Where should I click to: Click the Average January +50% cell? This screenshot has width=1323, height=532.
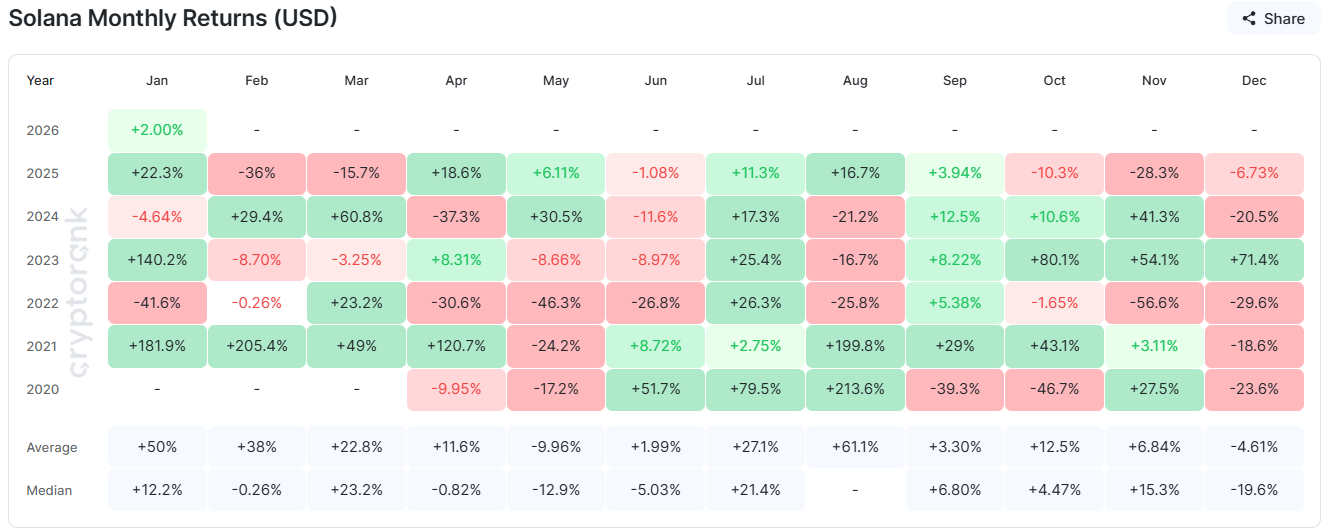(157, 447)
